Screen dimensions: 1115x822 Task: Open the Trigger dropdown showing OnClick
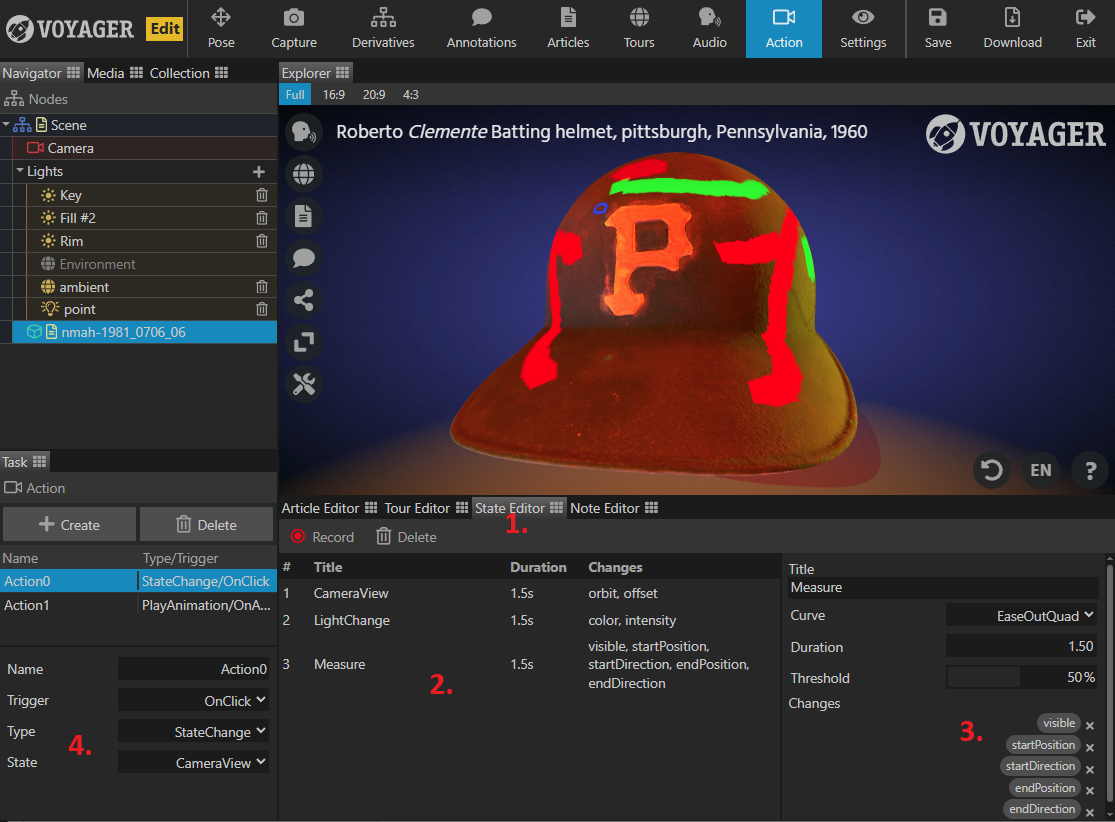click(x=193, y=700)
